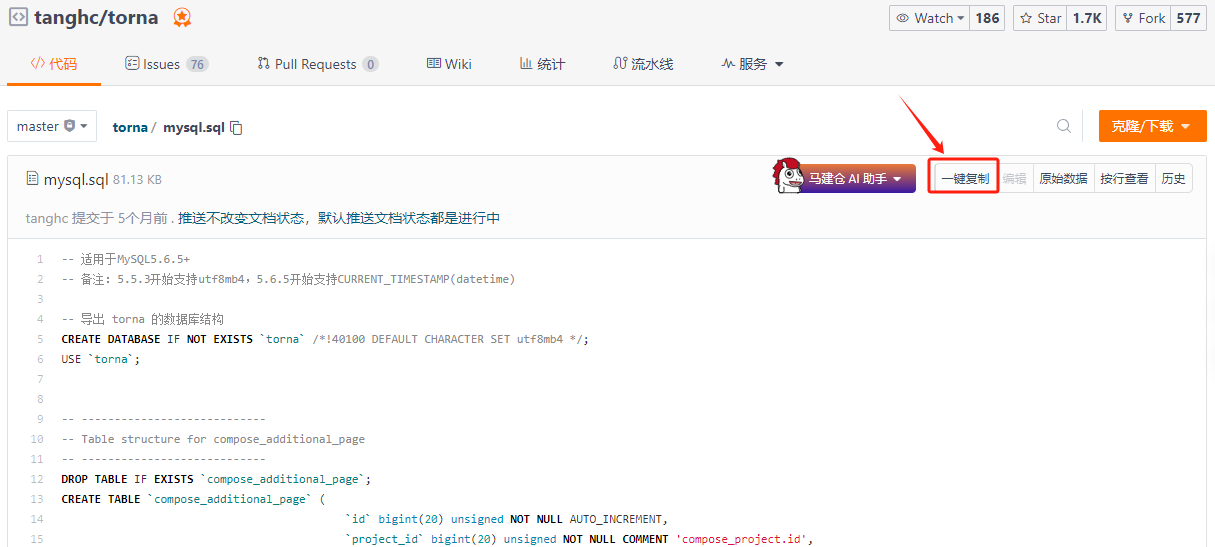This screenshot has width=1215, height=547.
Task: Open the Issues tab
Action: coord(165,64)
